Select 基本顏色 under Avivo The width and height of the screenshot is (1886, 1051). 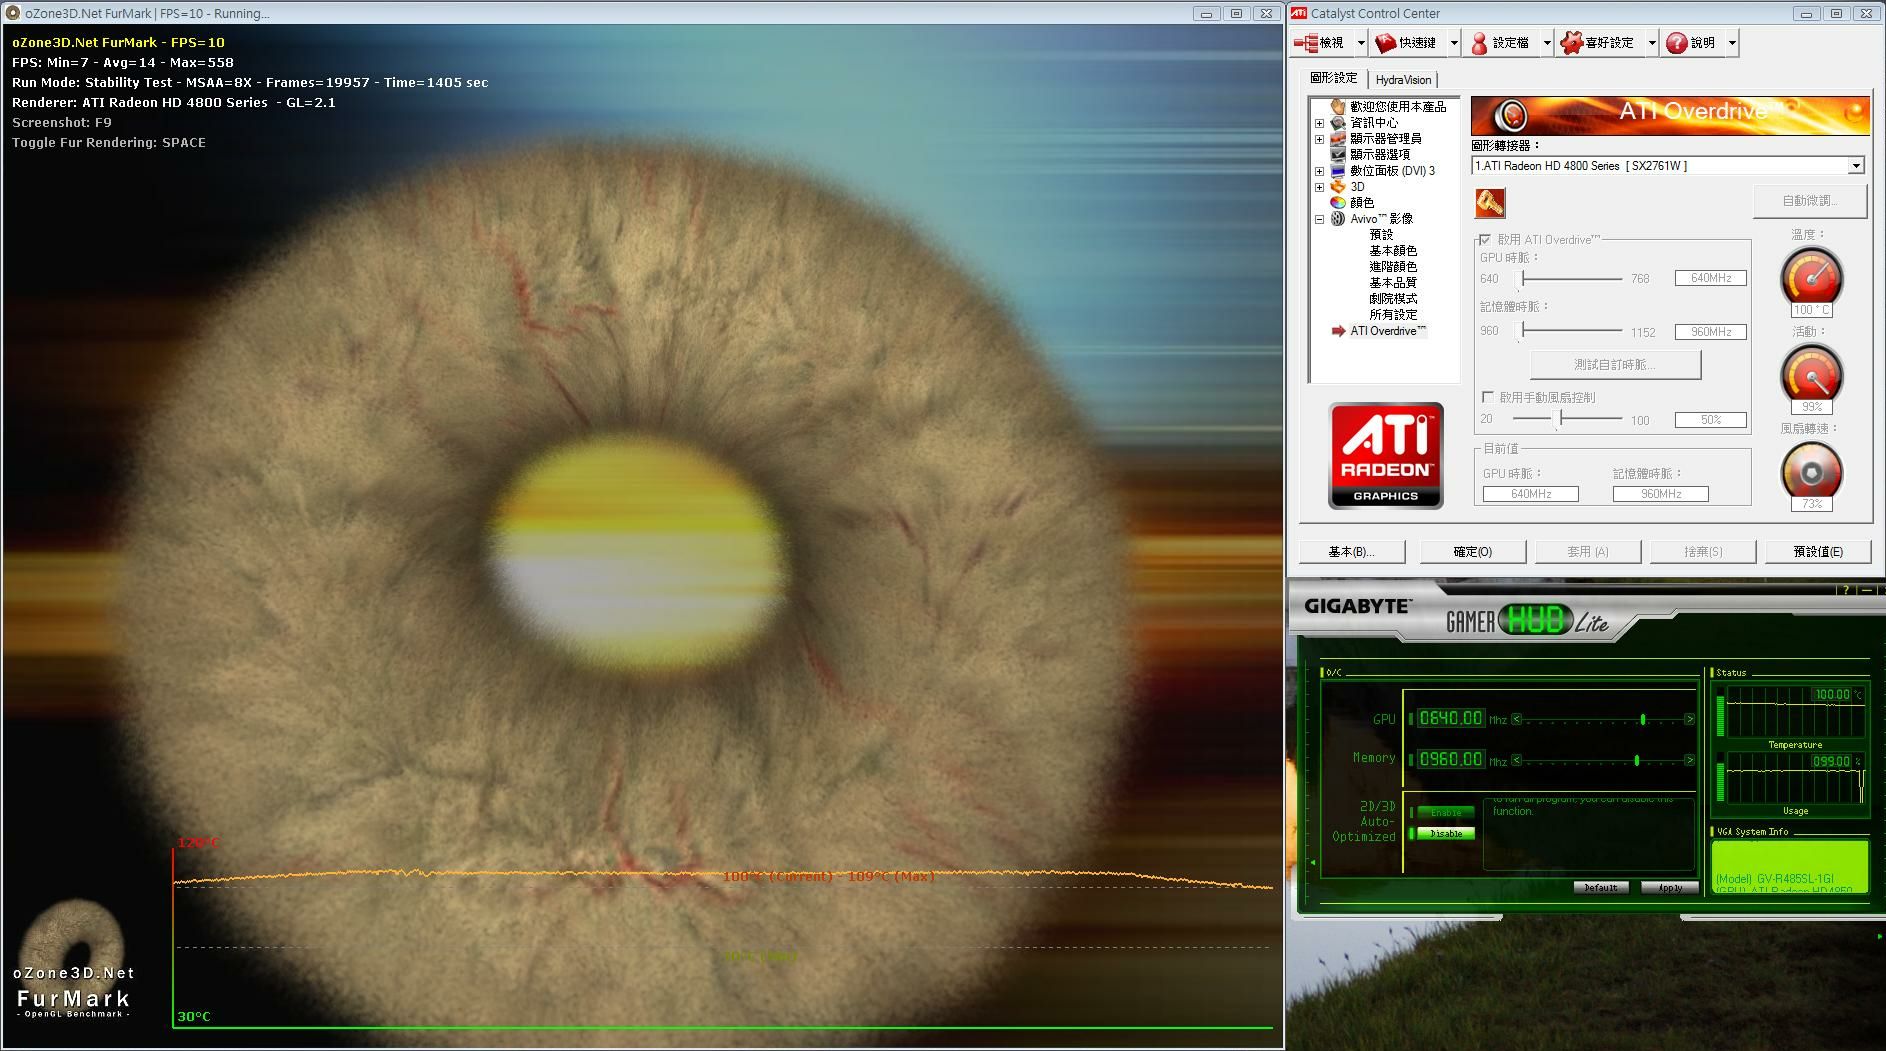point(1393,251)
